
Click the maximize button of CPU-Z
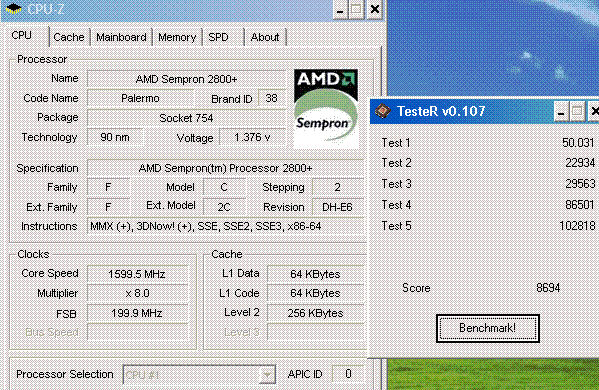tap(356, 9)
